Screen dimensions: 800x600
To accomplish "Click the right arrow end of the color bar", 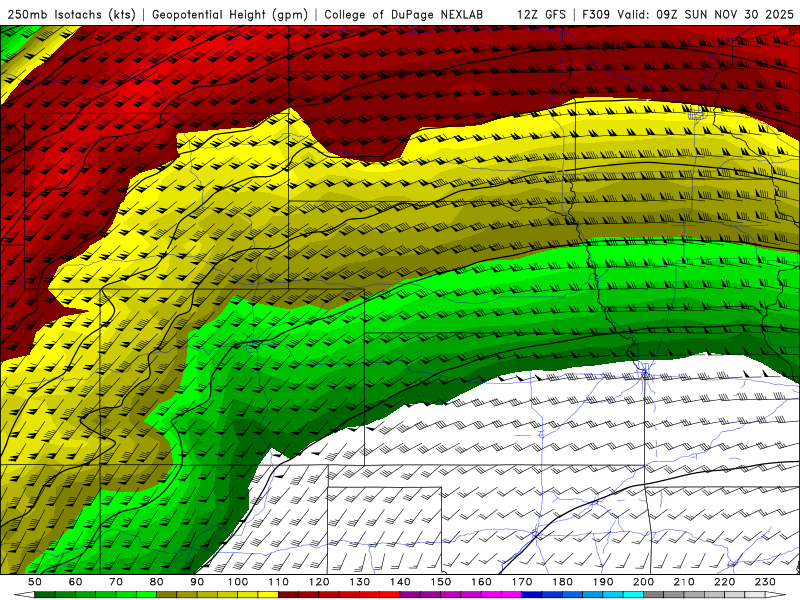I will click(x=776, y=595).
